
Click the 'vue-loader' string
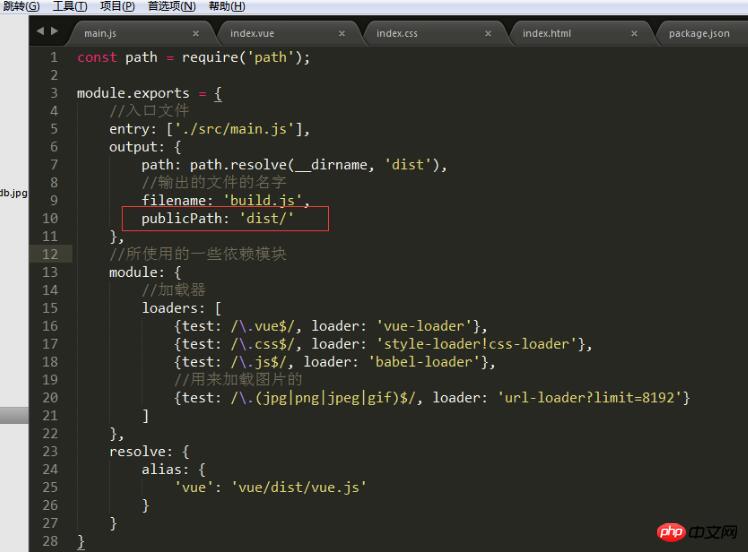coord(425,326)
